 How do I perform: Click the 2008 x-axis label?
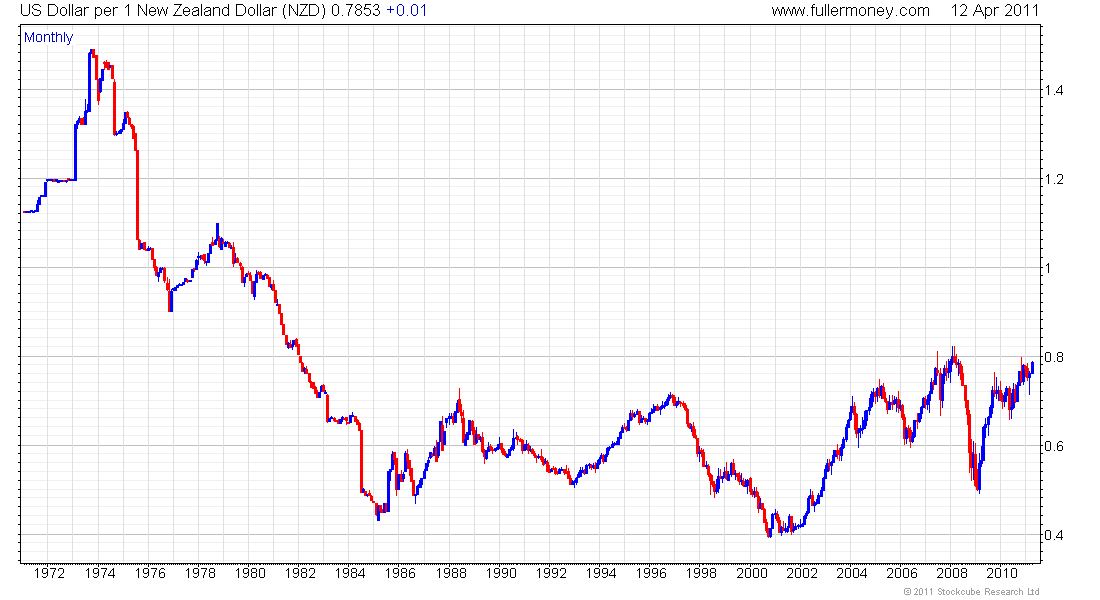(953, 573)
